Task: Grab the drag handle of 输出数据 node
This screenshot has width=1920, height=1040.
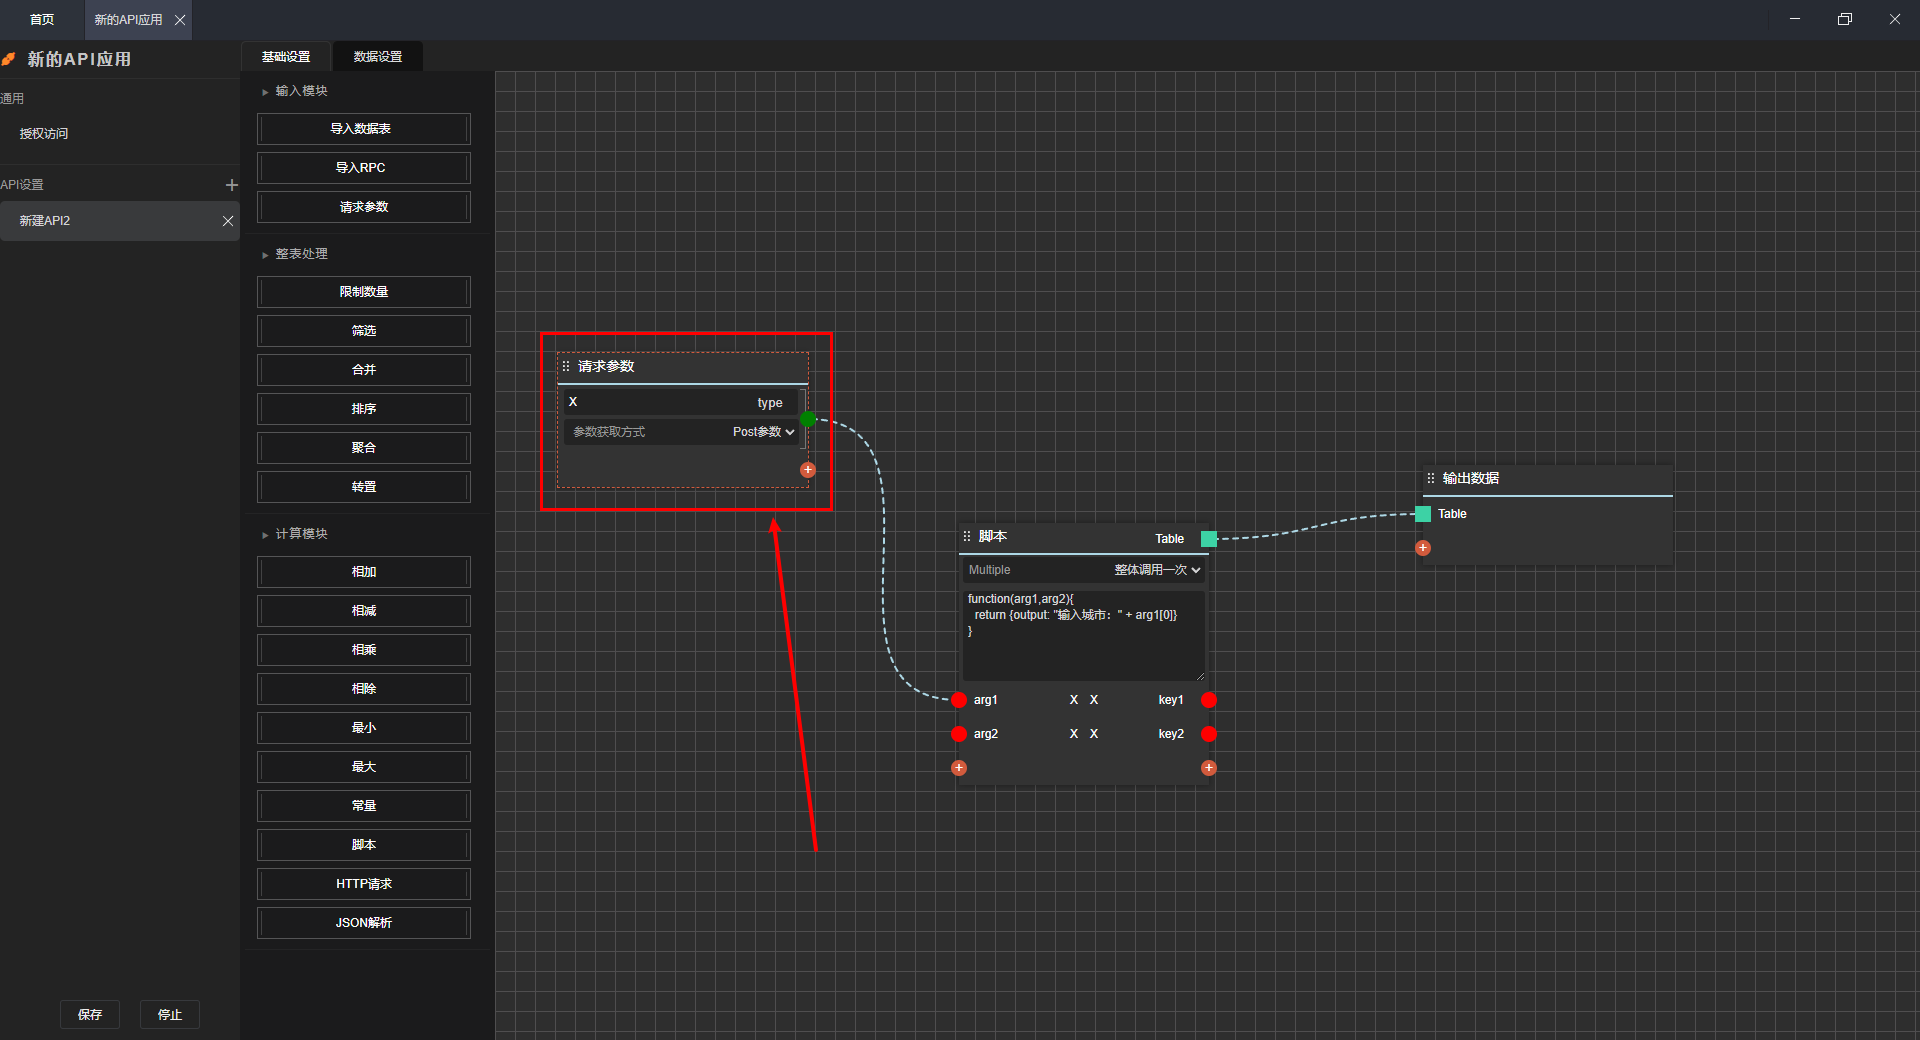Action: pos(1431,479)
